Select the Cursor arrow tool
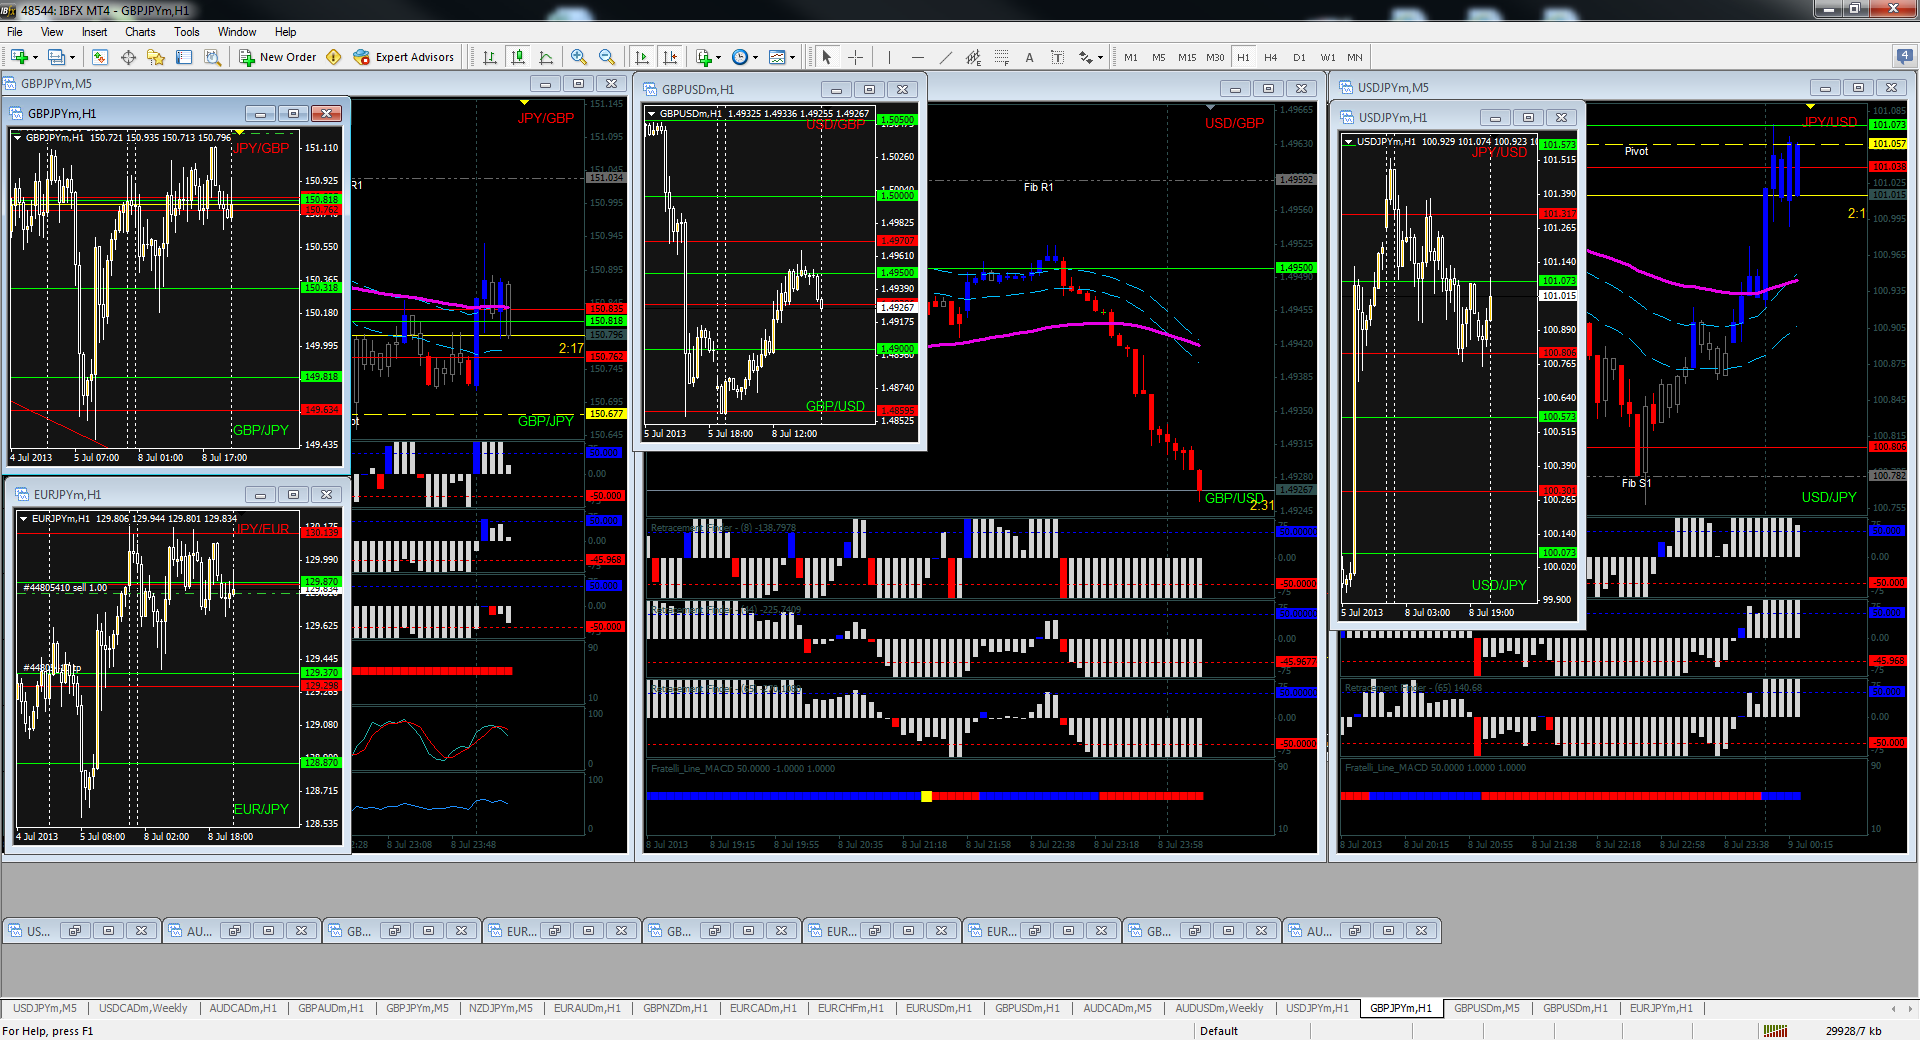This screenshot has height=1040, width=1920. click(x=827, y=57)
